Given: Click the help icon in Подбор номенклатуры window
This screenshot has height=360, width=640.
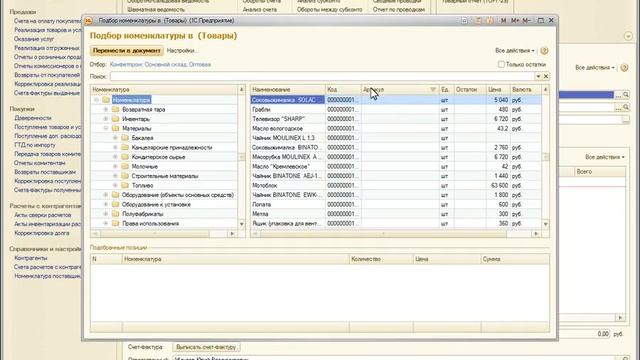Looking at the screenshot, I should [x=544, y=51].
